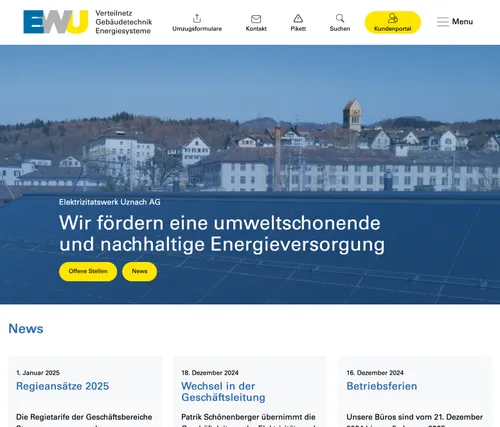Open the Regieansätze 2025 article
The height and width of the screenshot is (427, 500).
63,386
